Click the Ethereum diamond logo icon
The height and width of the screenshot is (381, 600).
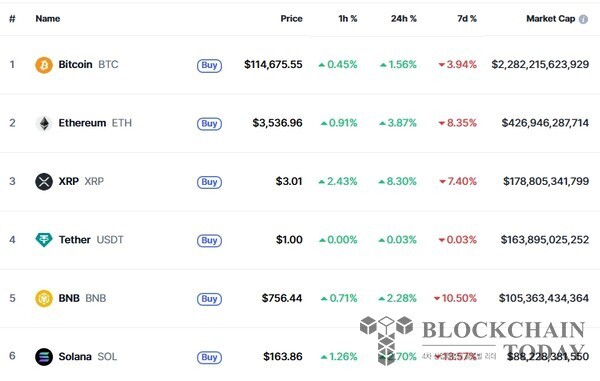44,123
